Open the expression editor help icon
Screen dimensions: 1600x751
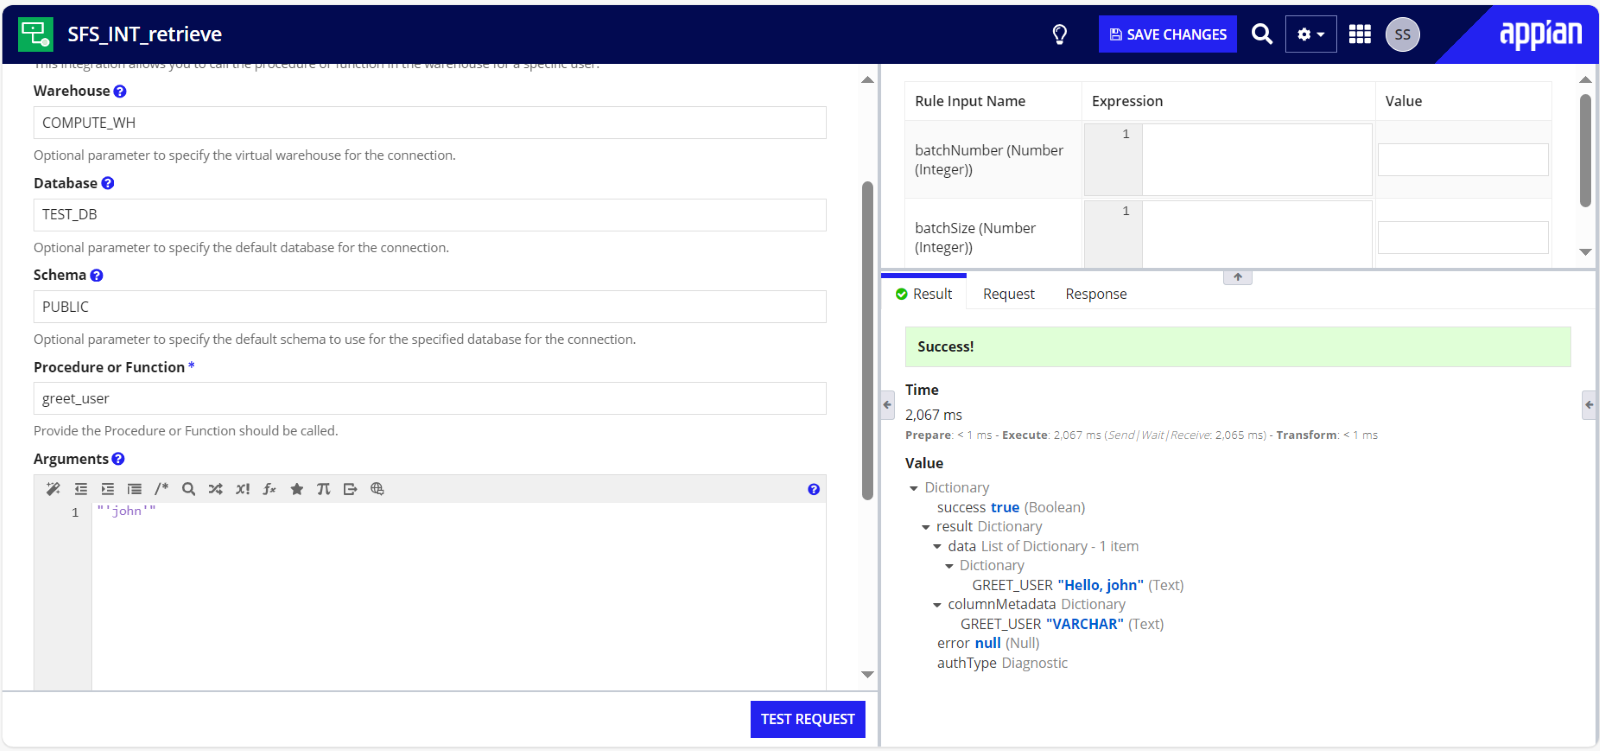point(814,489)
